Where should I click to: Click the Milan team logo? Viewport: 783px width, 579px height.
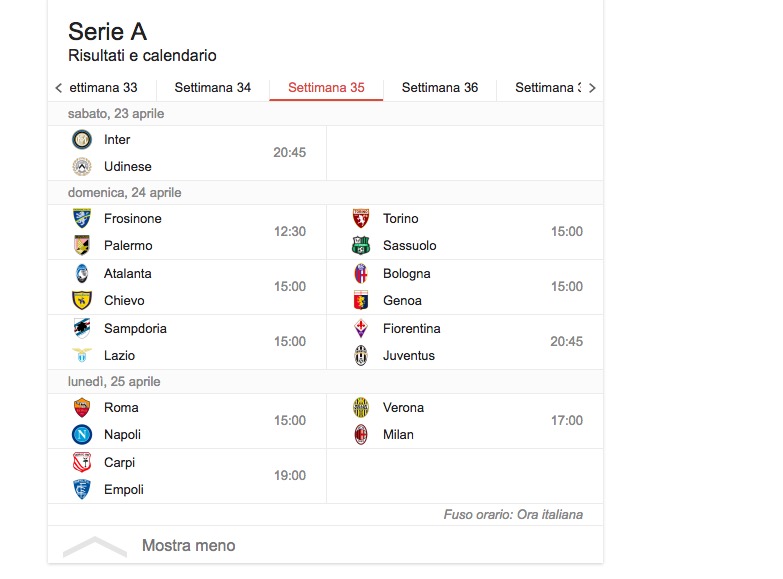[361, 435]
